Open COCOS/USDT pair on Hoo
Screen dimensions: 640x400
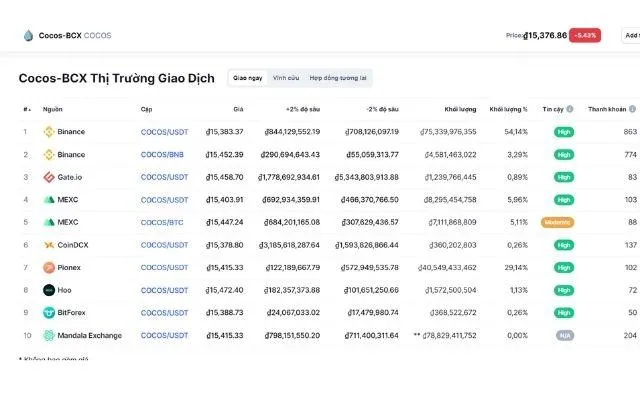pos(164,290)
